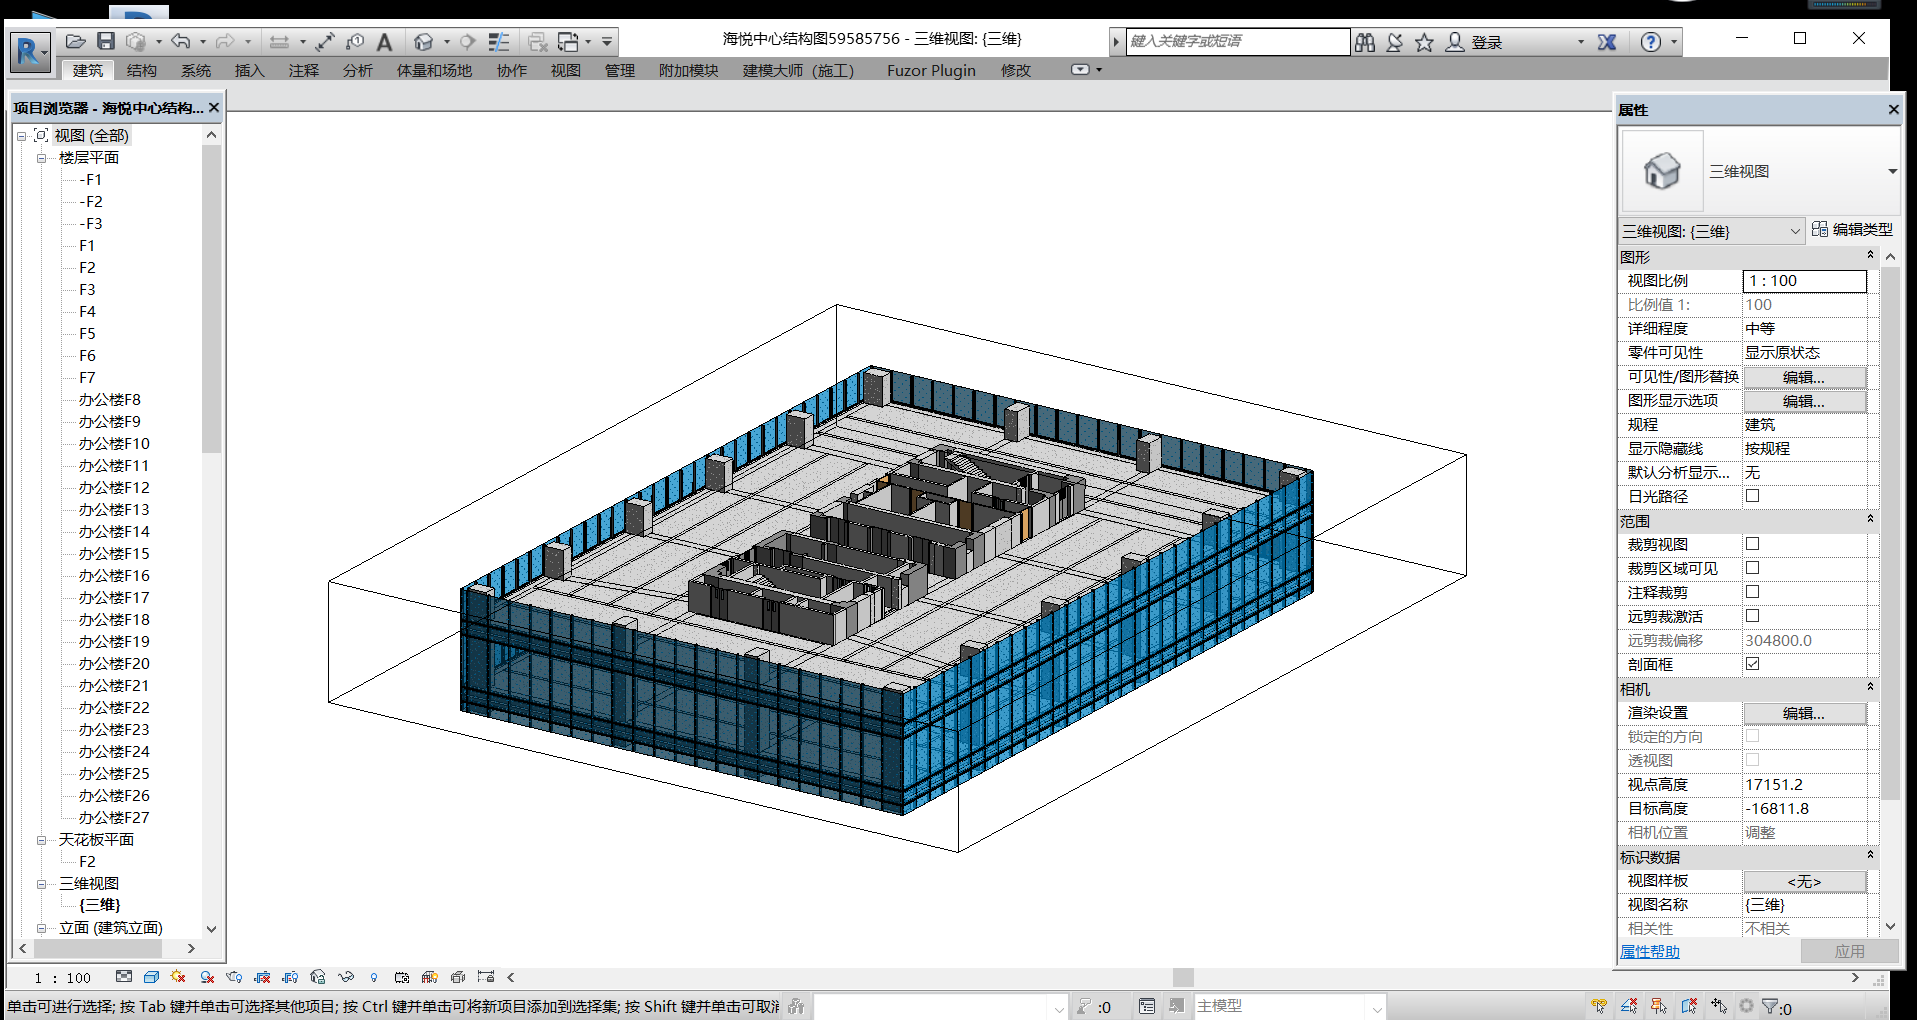Screen dimensions: 1917x1020
Task: Open the Fuzor Plugin ribbon tab
Action: pyautogui.click(x=931, y=70)
